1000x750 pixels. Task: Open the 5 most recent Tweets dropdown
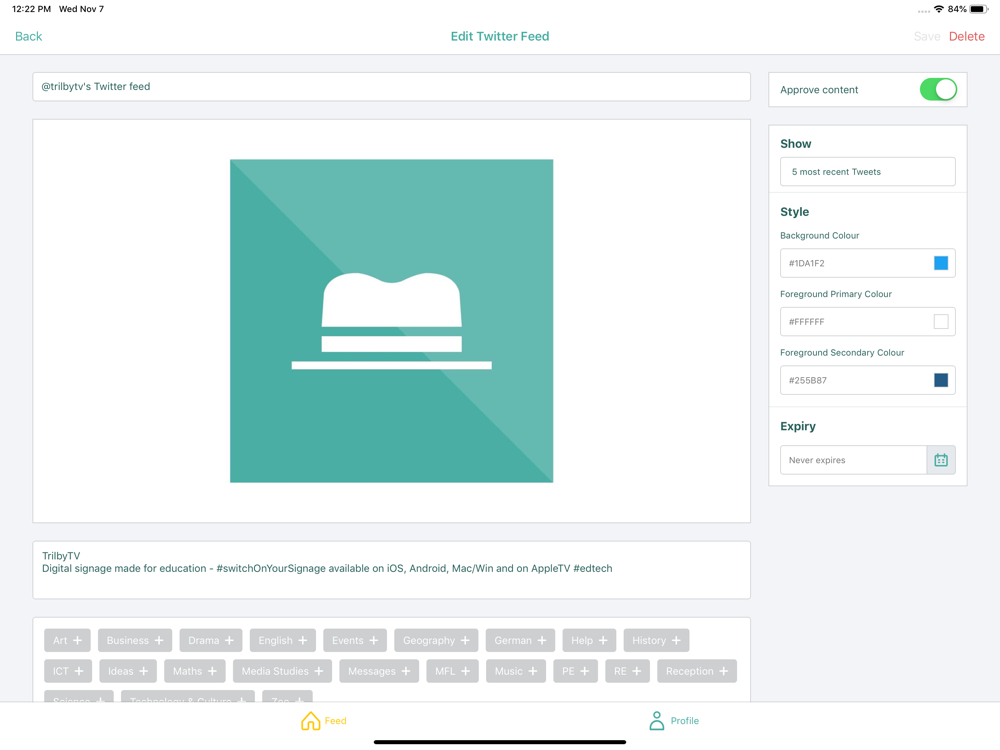pos(867,172)
